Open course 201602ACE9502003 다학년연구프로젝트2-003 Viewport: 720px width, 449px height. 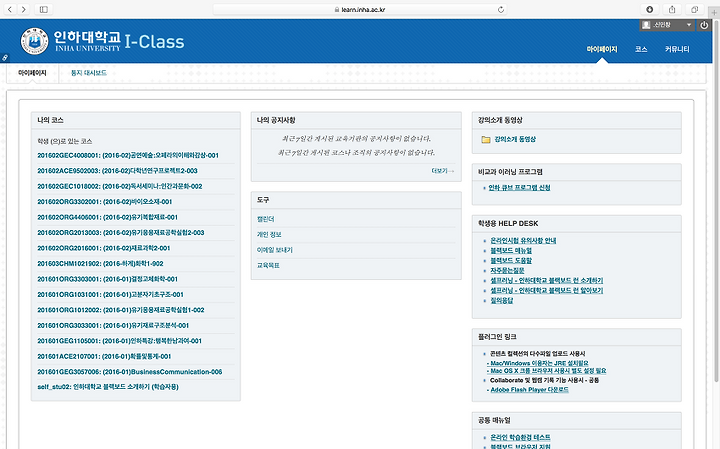[x=117, y=171]
